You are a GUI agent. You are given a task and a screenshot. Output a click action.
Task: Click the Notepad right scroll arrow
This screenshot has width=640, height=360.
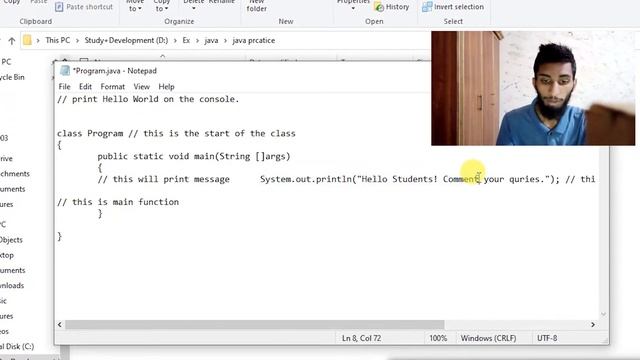[x=593, y=324]
